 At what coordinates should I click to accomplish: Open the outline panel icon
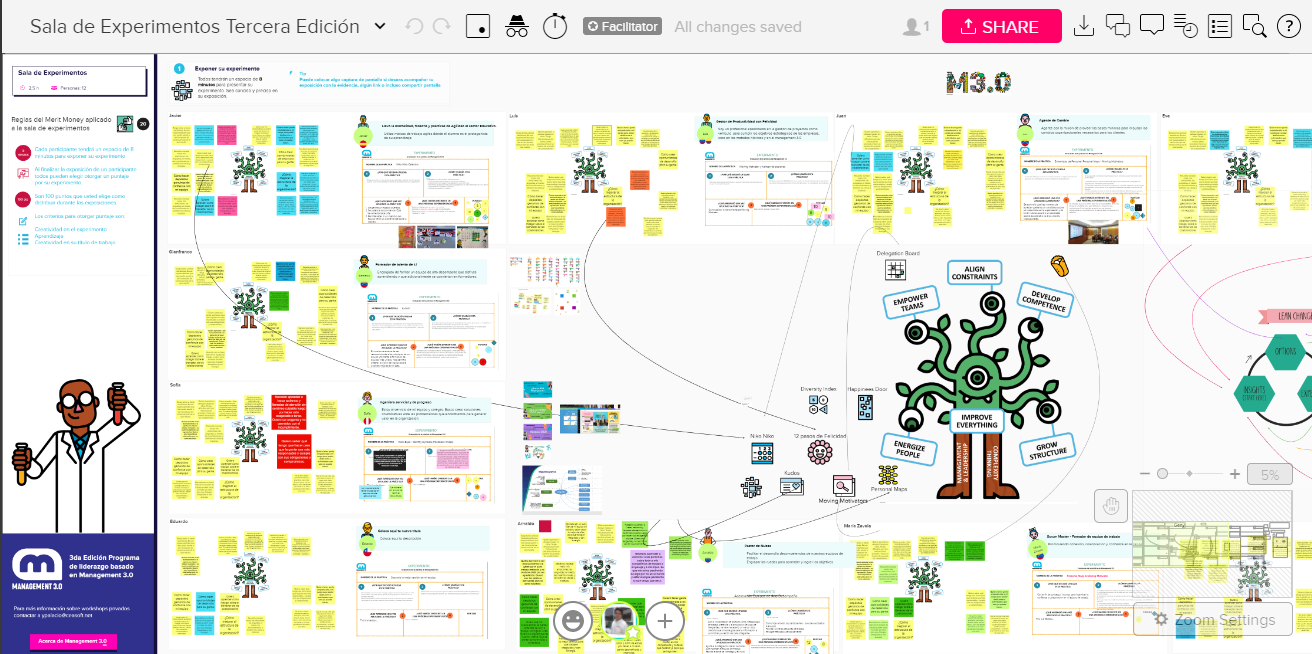[1220, 27]
